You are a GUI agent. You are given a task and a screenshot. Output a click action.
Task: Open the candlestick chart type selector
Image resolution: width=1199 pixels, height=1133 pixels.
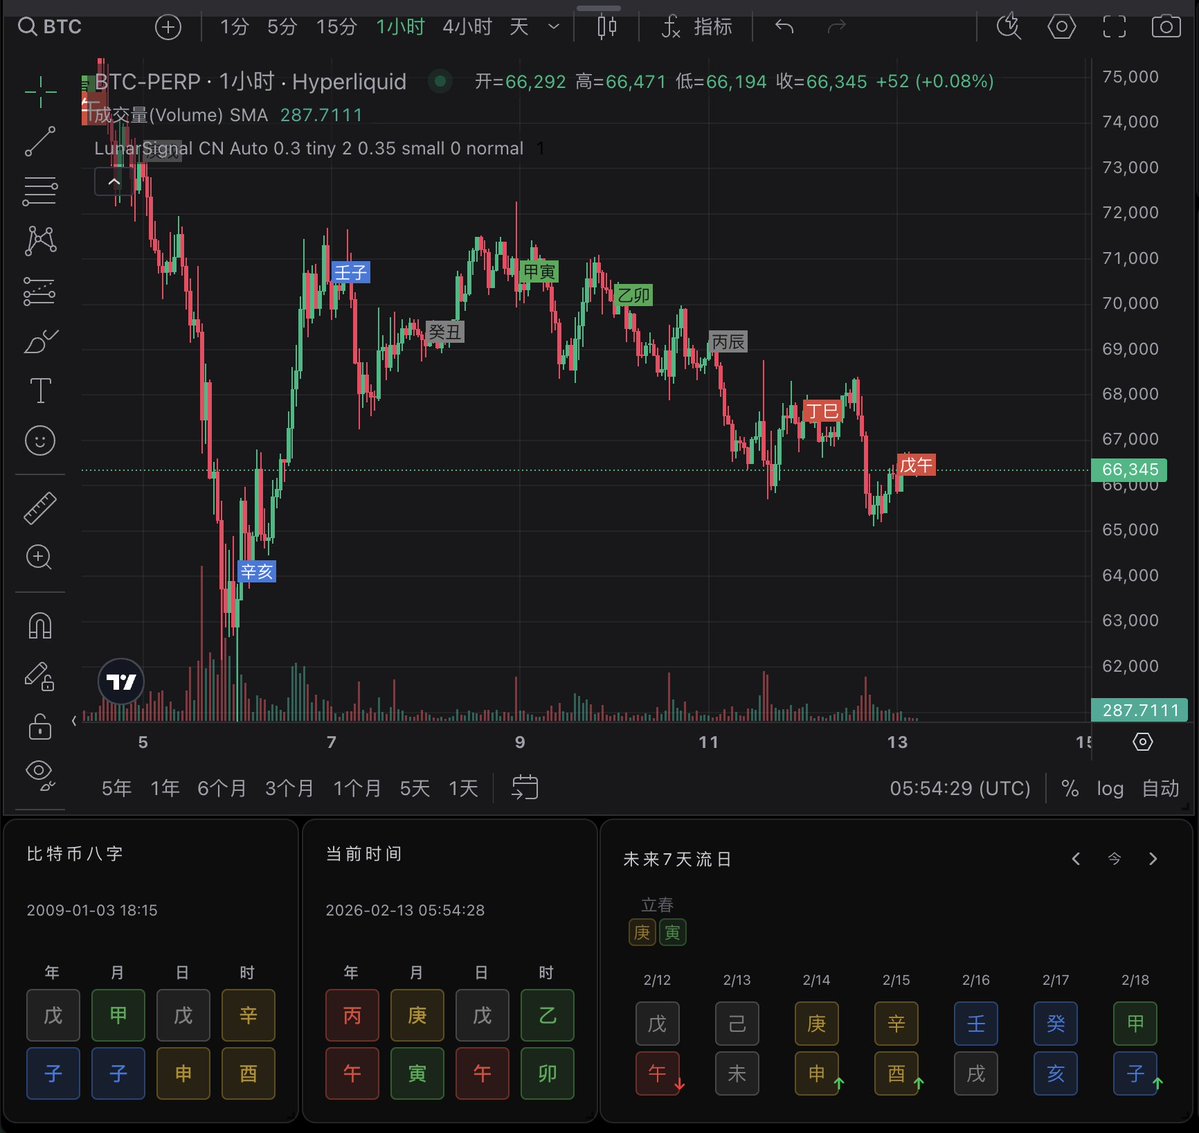pos(607,27)
